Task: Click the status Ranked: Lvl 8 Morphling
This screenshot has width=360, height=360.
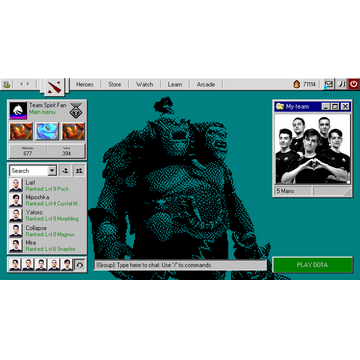Action: pyautogui.click(x=52, y=219)
